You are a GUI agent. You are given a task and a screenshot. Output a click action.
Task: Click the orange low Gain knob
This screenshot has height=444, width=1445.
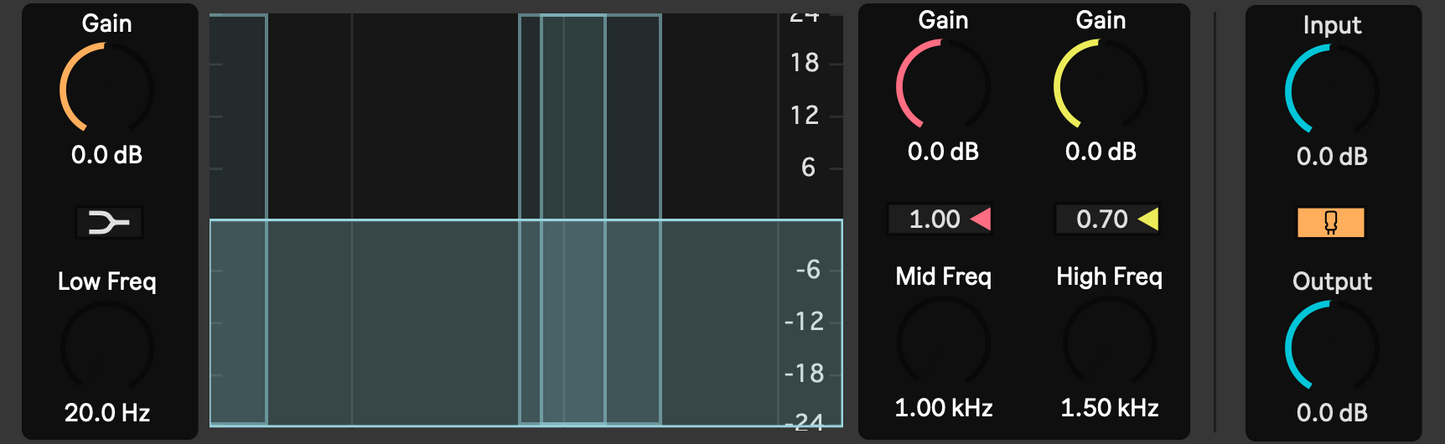click(106, 91)
